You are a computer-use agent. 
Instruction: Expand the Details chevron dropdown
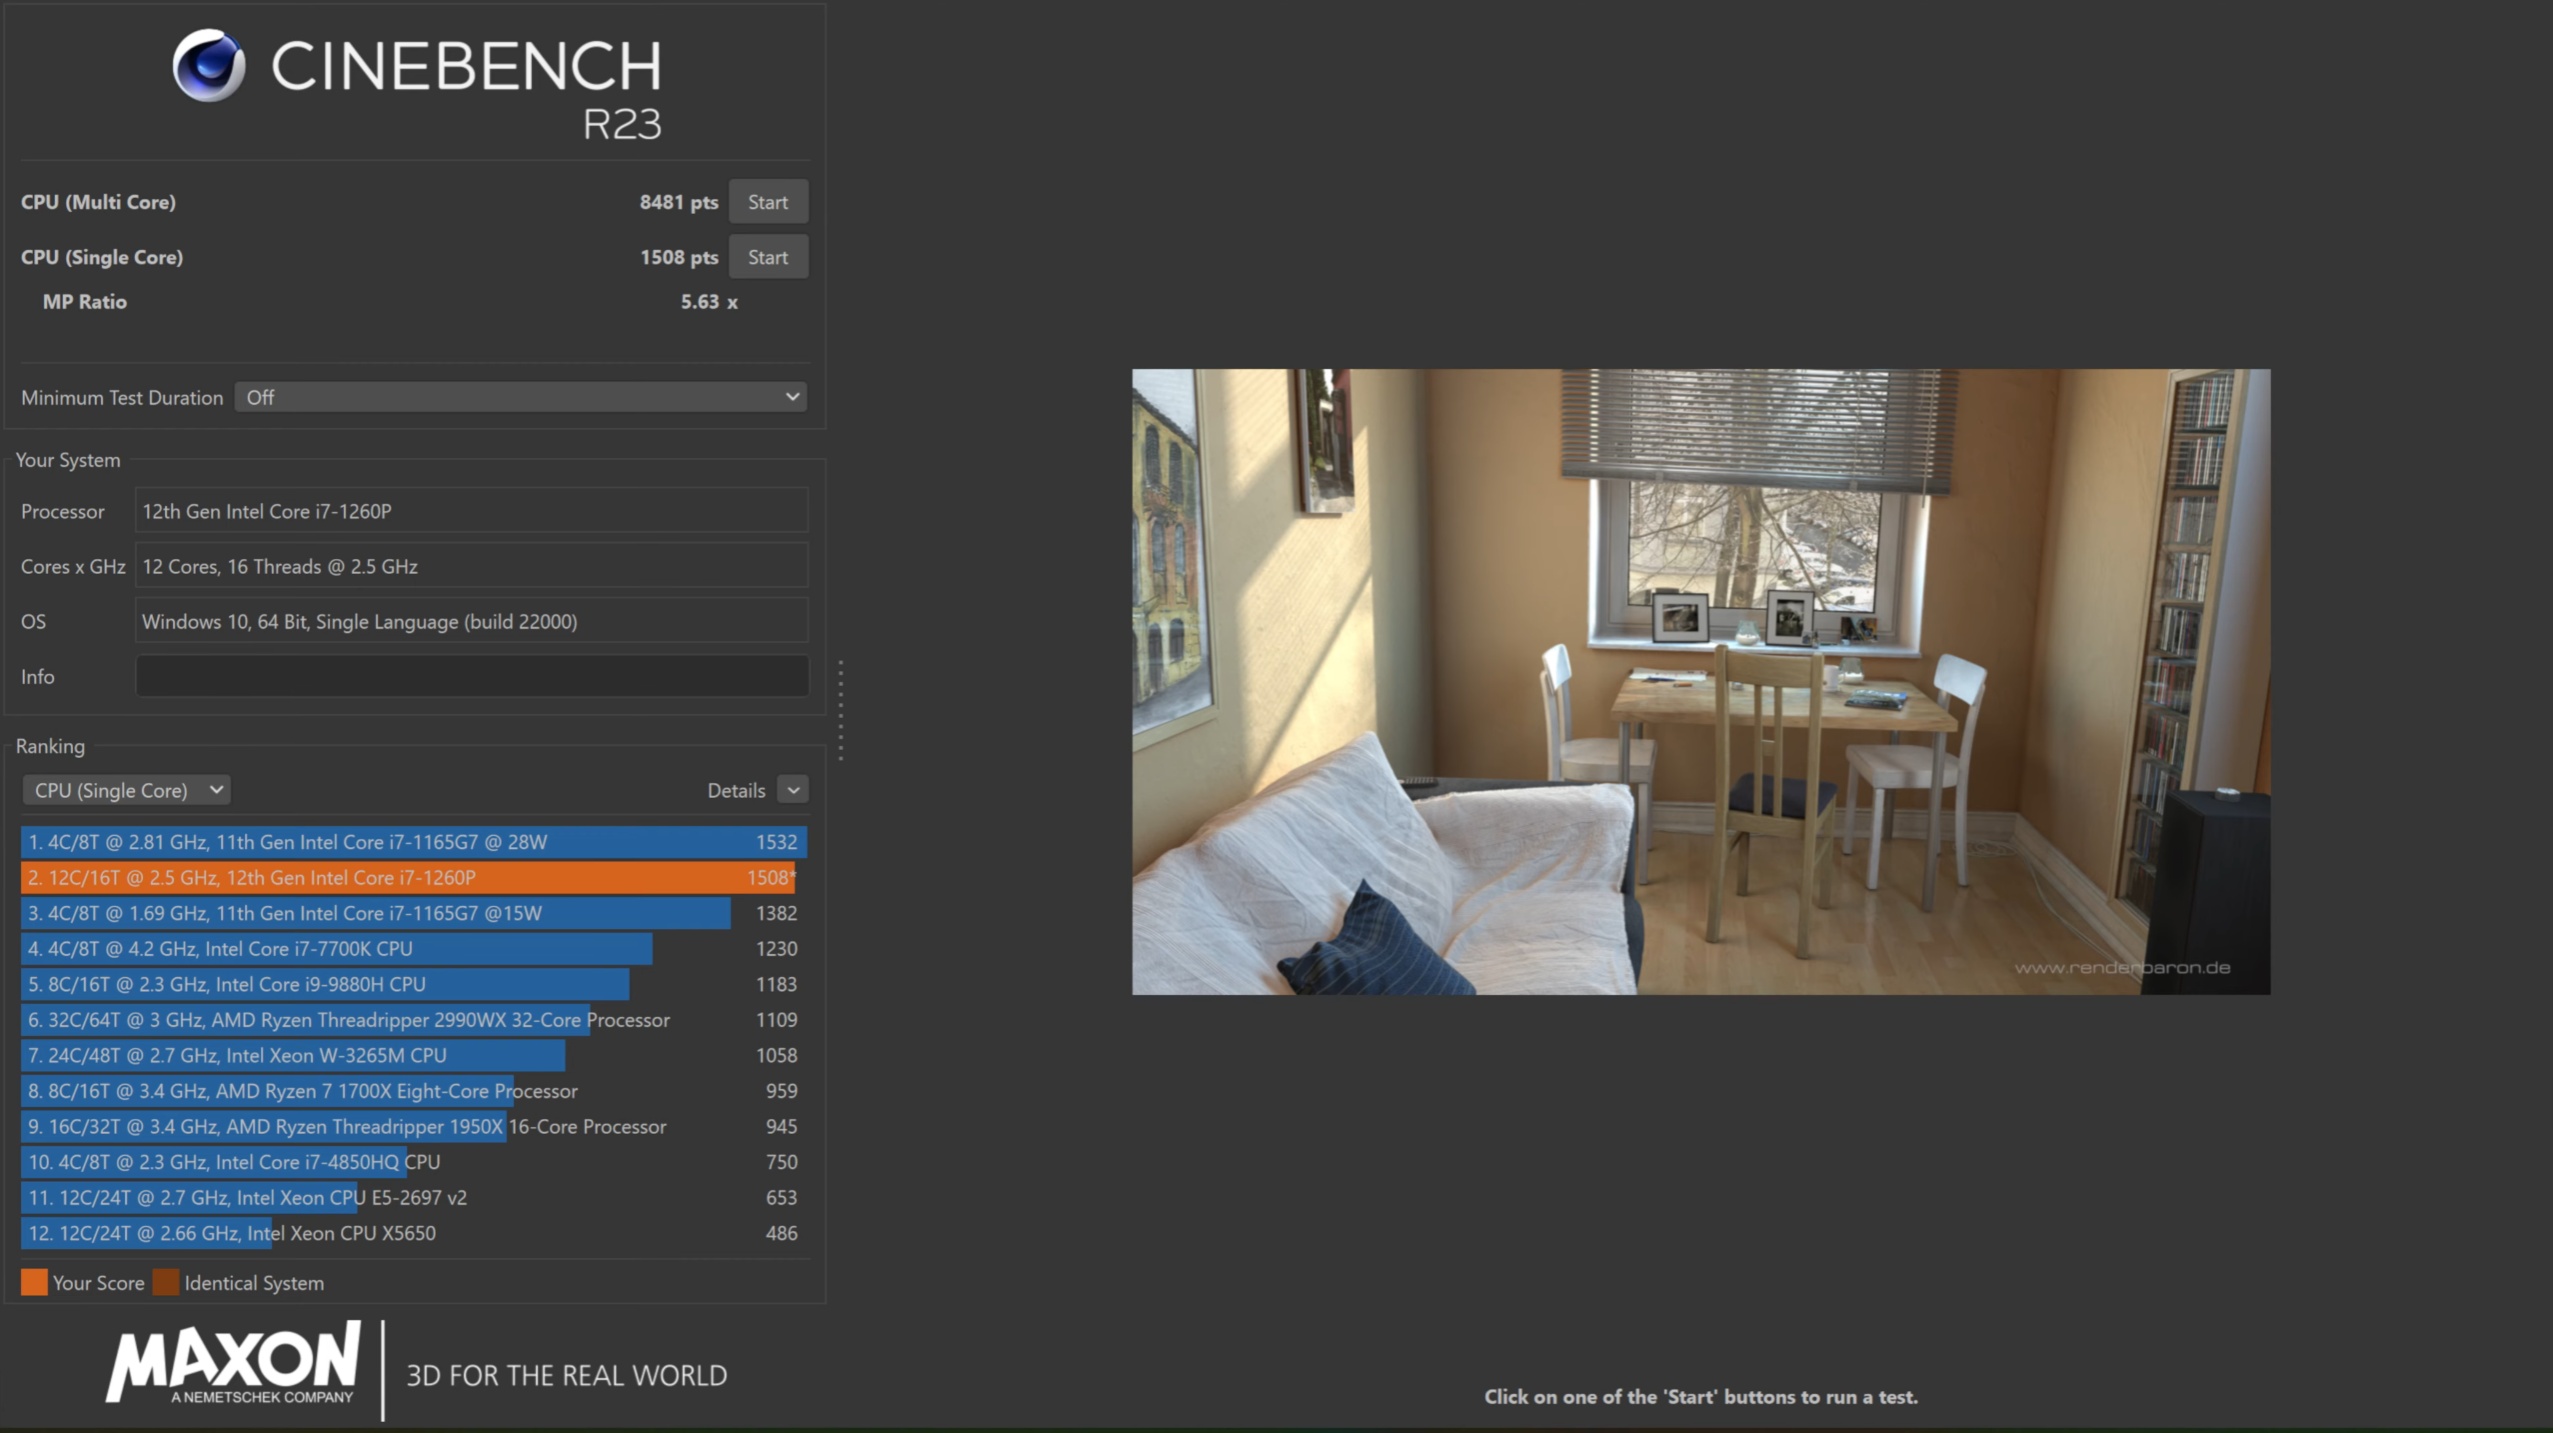click(793, 790)
